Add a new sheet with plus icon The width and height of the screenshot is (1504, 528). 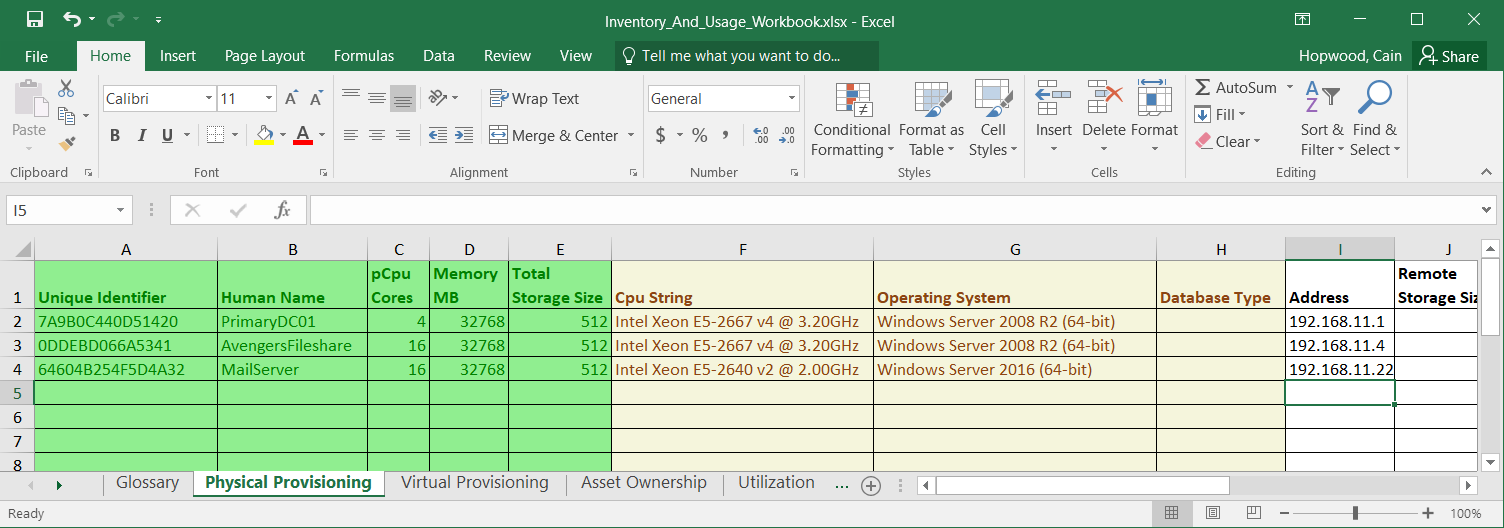871,486
